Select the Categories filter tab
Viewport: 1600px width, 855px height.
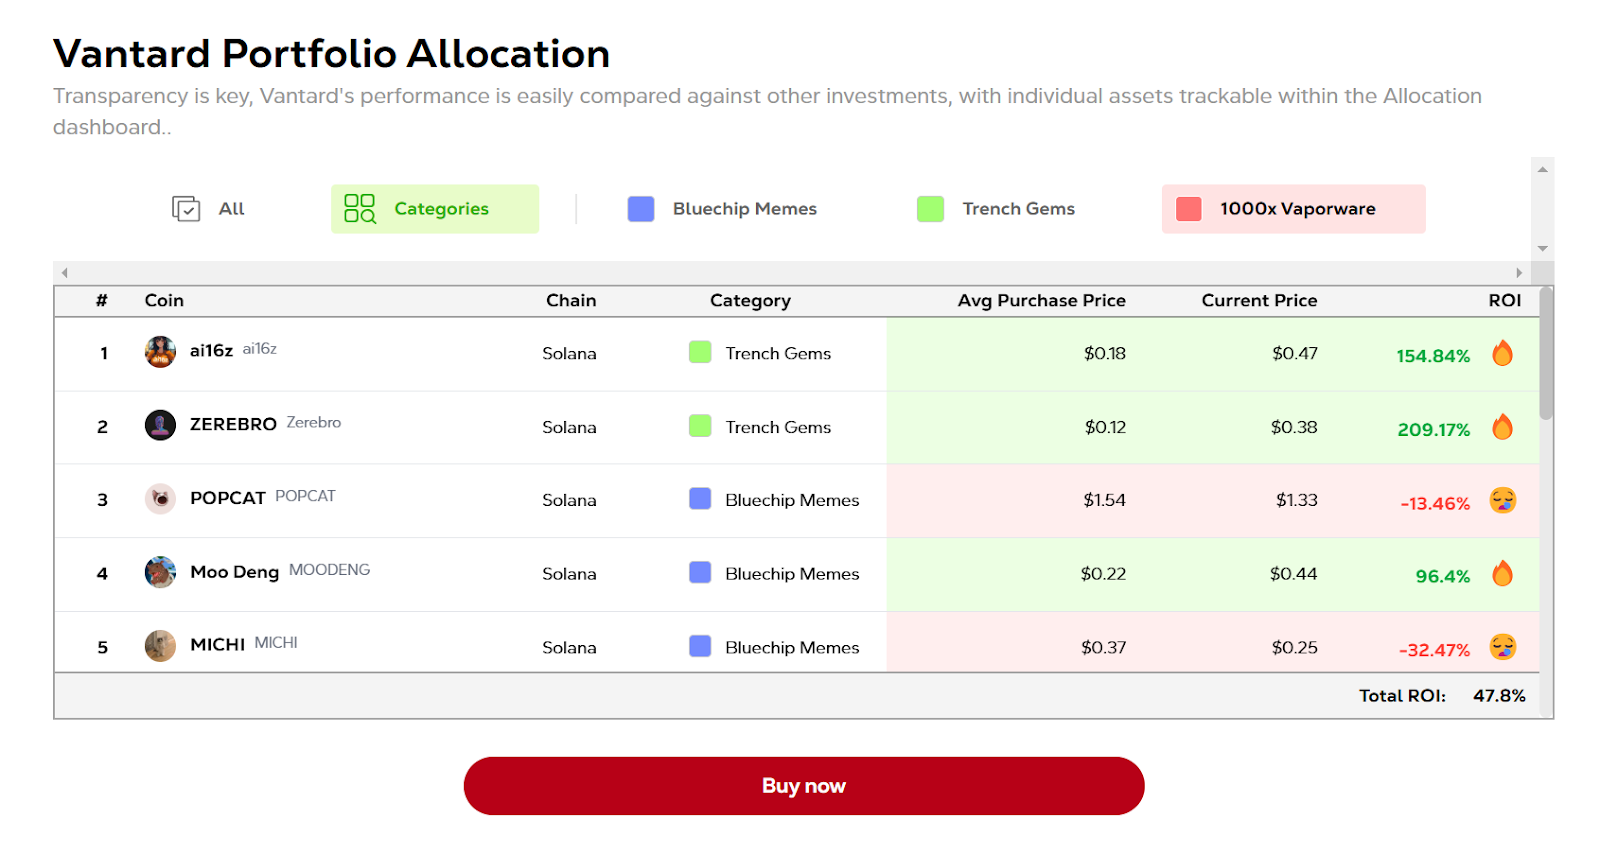pos(435,208)
